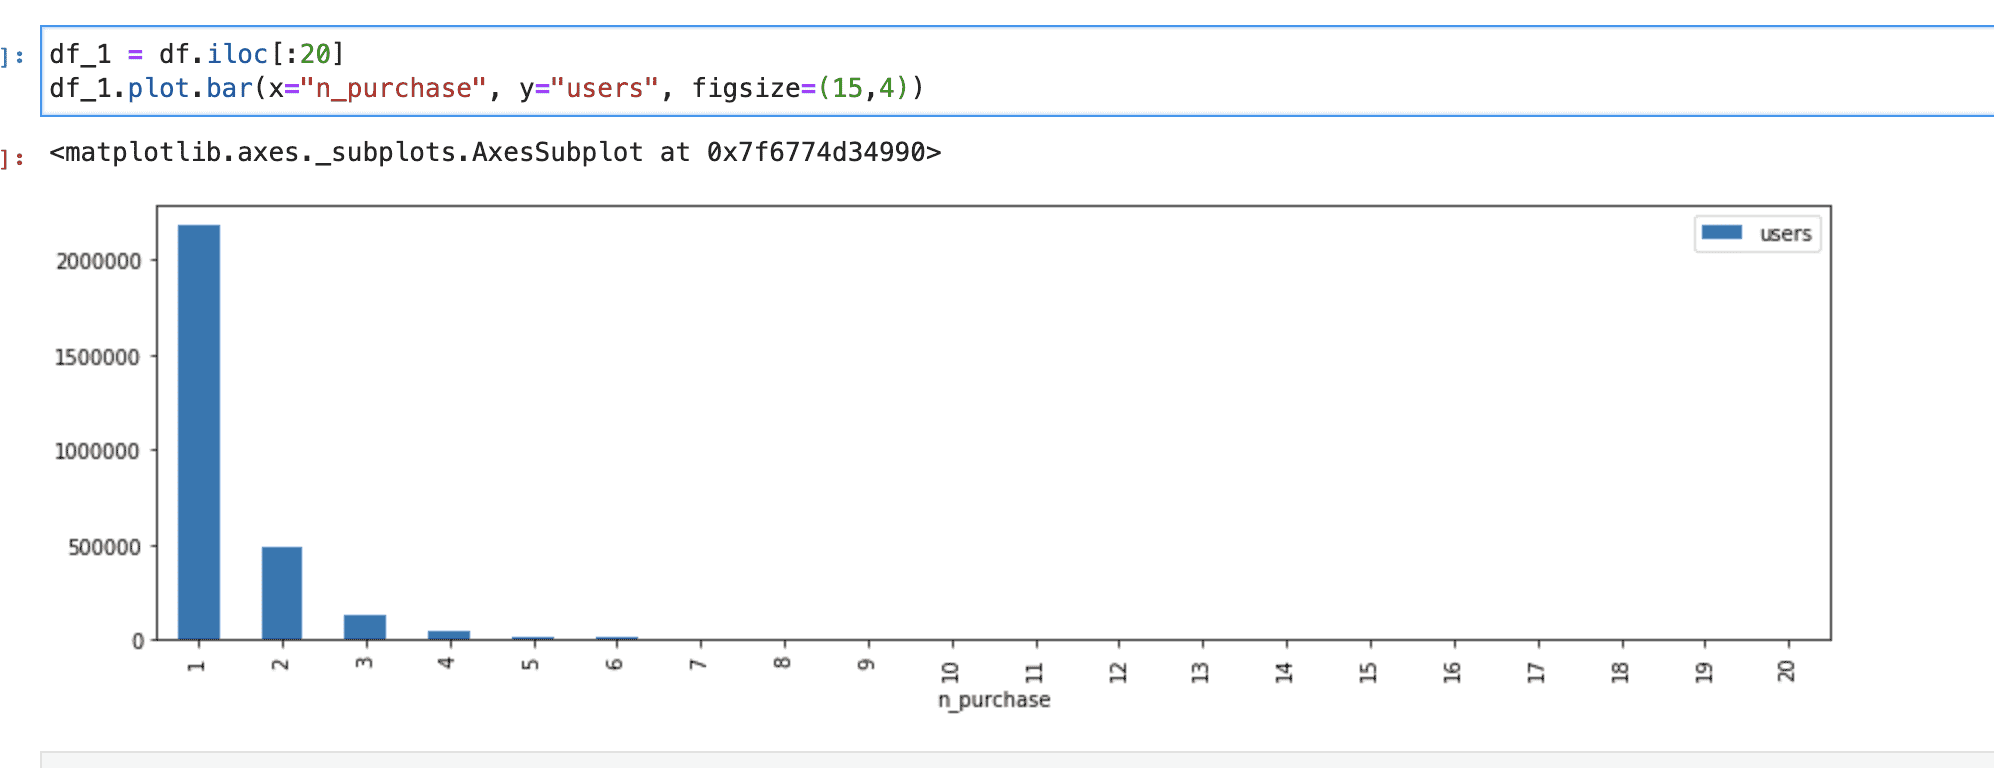Click the "n_purchase" string in the code

tap(392, 89)
